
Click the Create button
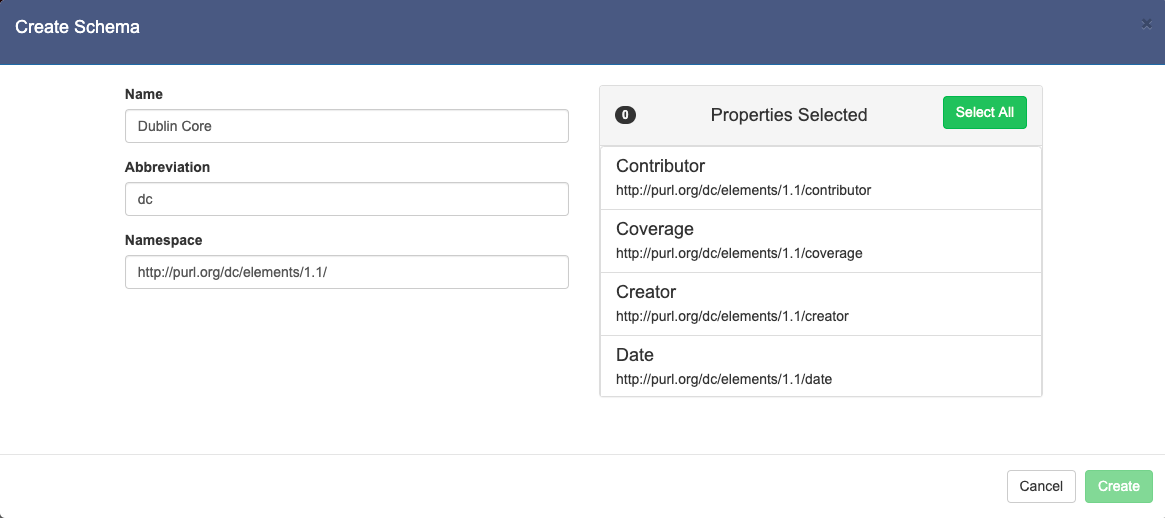point(1118,486)
